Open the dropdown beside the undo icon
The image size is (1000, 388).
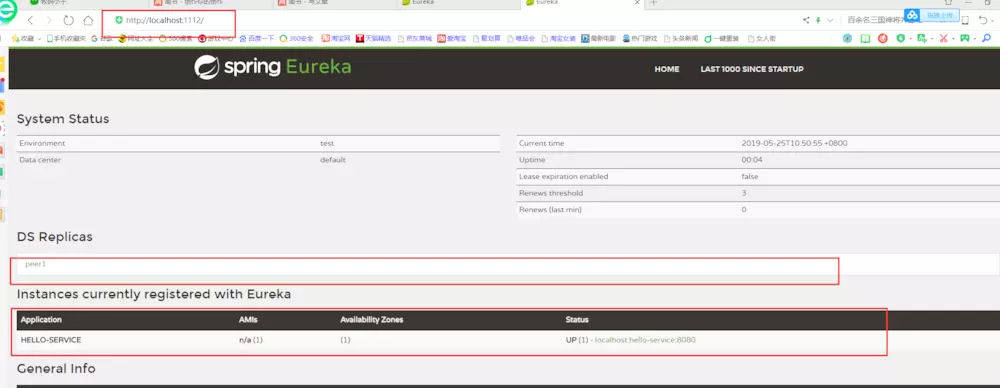(x=992, y=21)
